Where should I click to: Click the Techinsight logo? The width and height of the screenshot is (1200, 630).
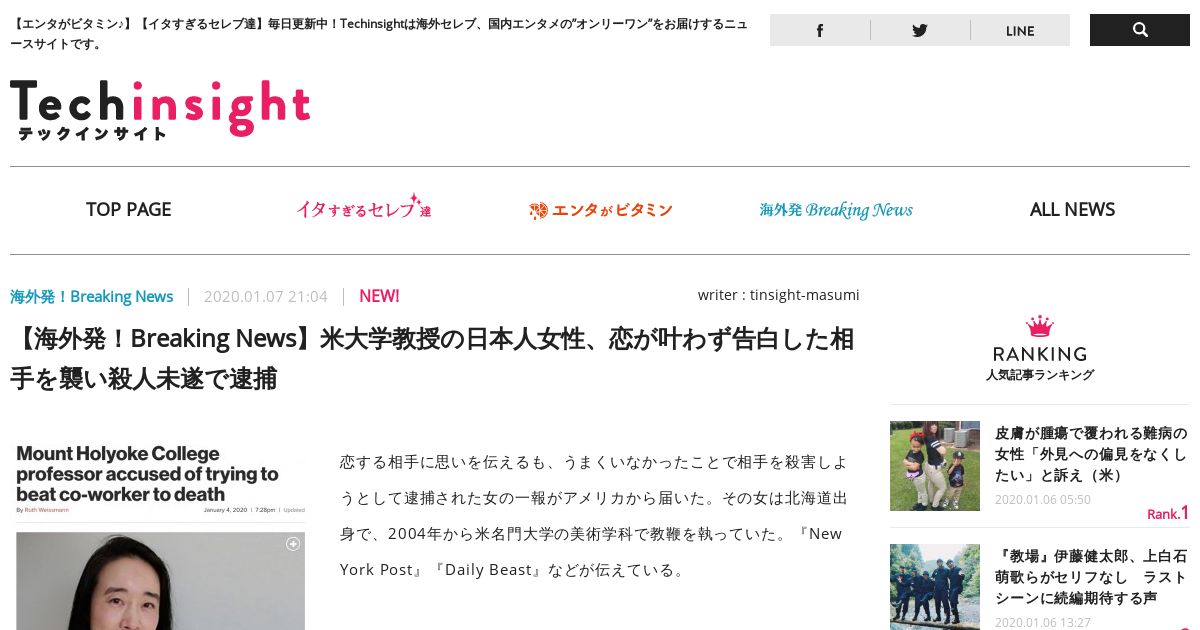160,109
